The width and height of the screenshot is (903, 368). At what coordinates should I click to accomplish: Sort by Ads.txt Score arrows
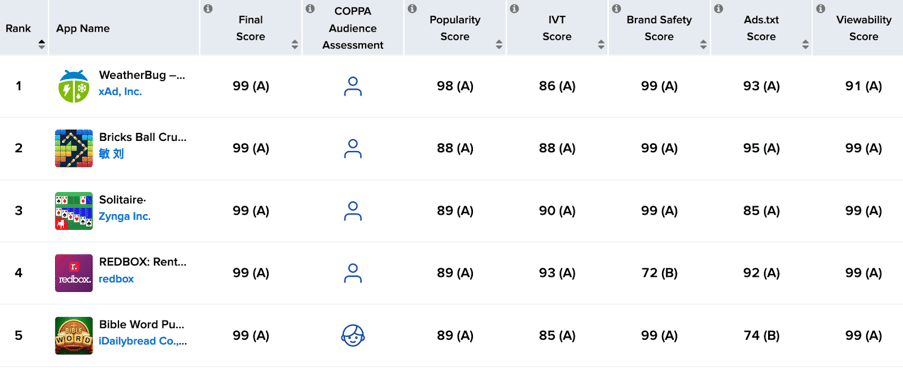coord(805,44)
